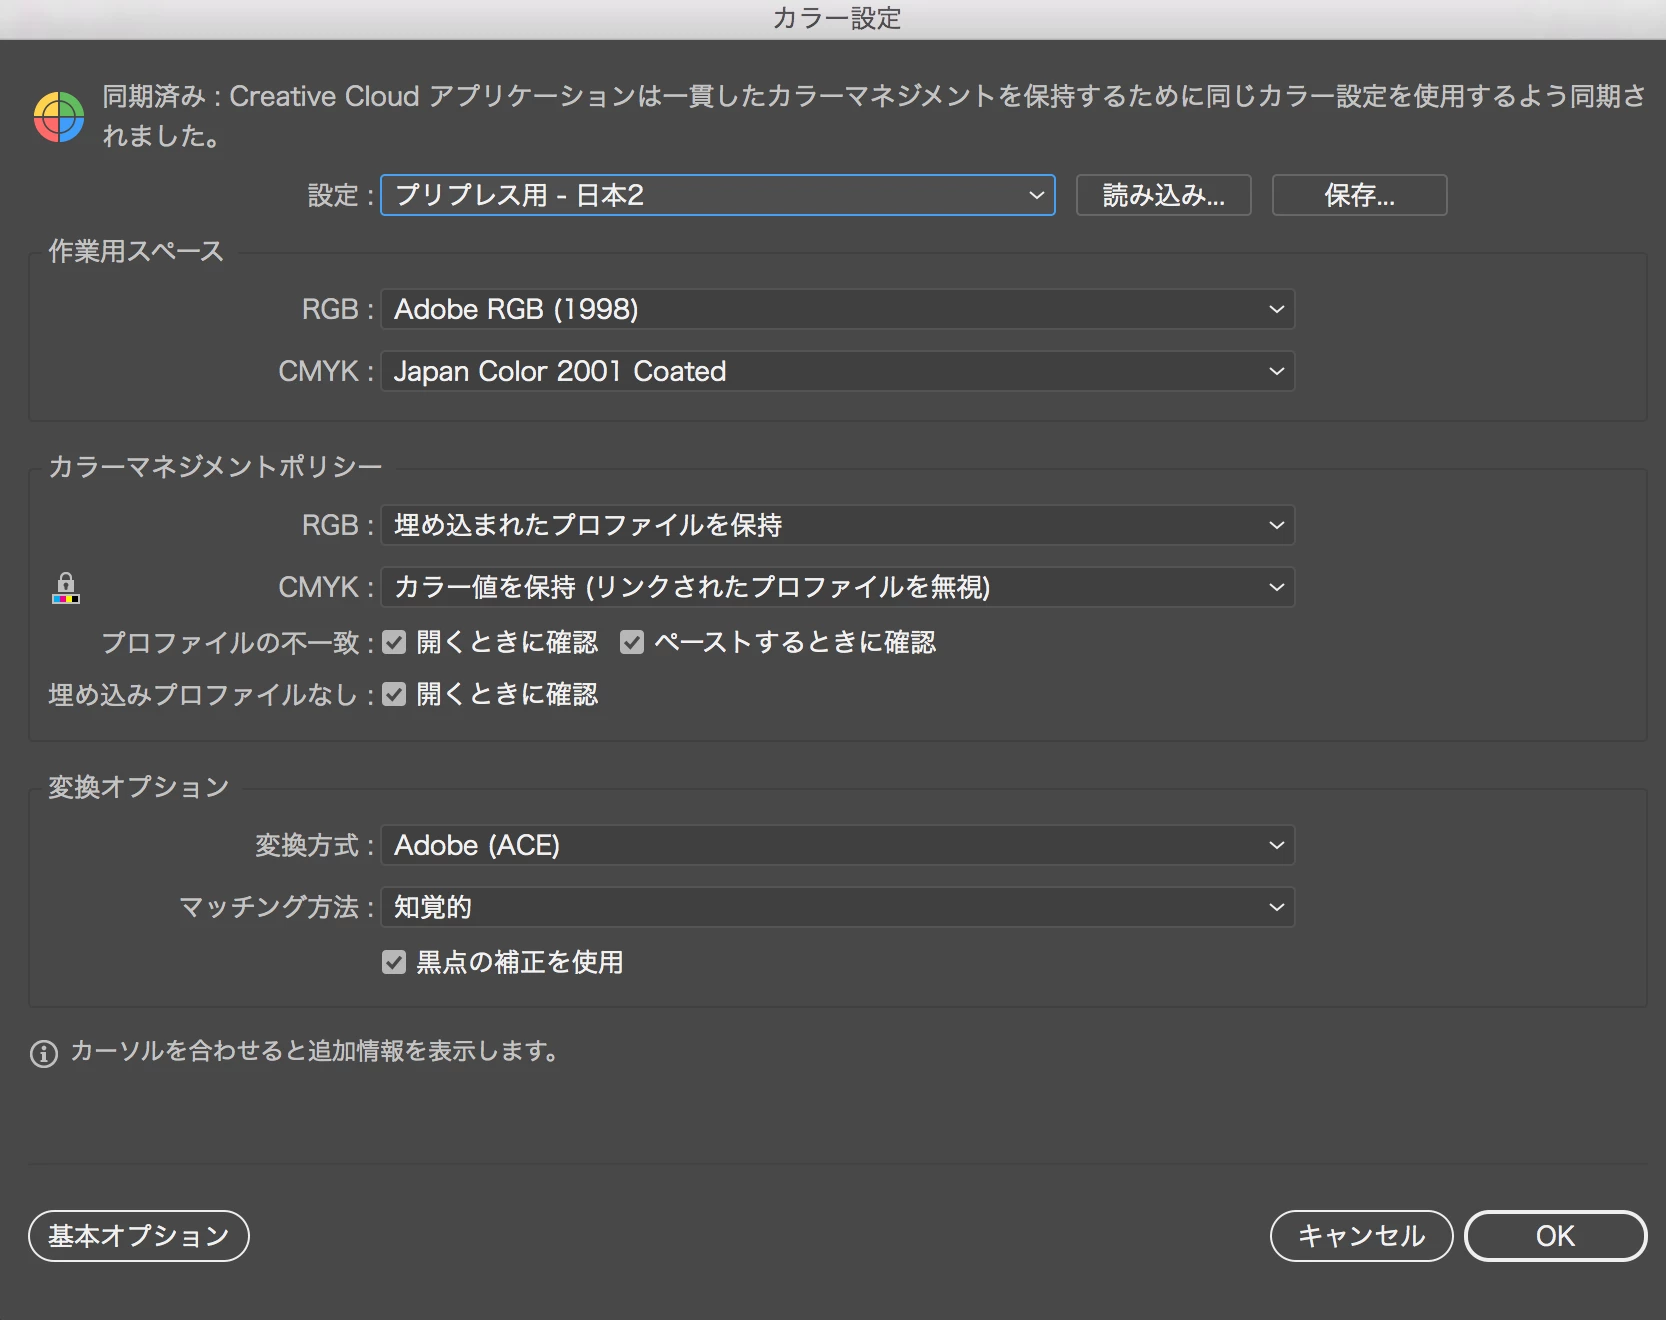Click the マッチング方法 label
The image size is (1666, 1320).
[x=276, y=907]
